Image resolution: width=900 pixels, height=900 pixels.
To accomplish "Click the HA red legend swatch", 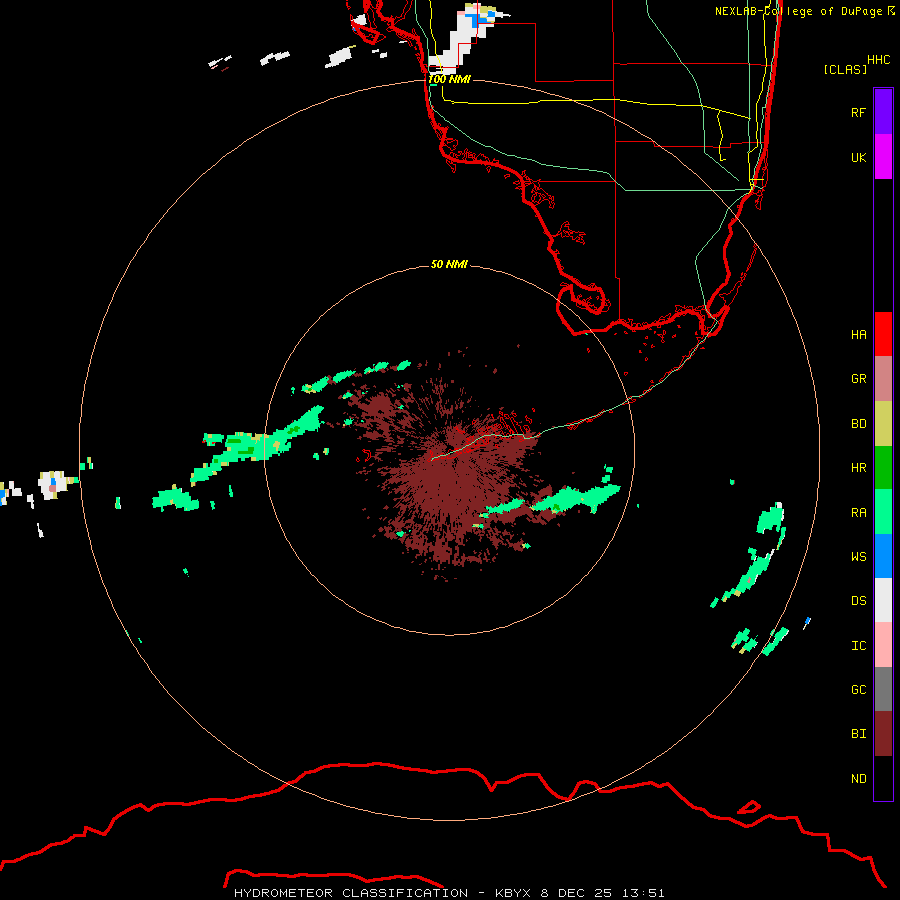I will [883, 334].
